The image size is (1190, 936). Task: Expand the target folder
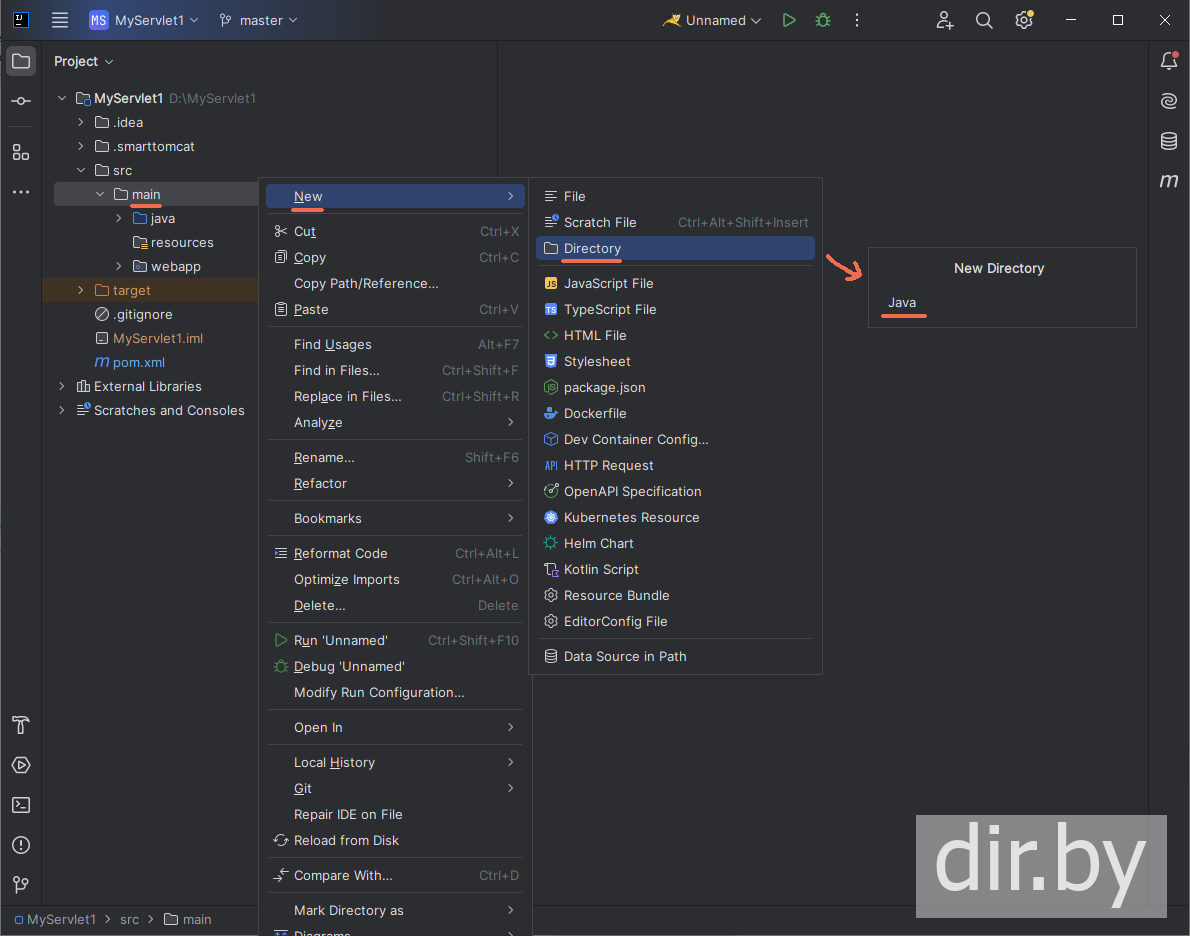pos(81,290)
